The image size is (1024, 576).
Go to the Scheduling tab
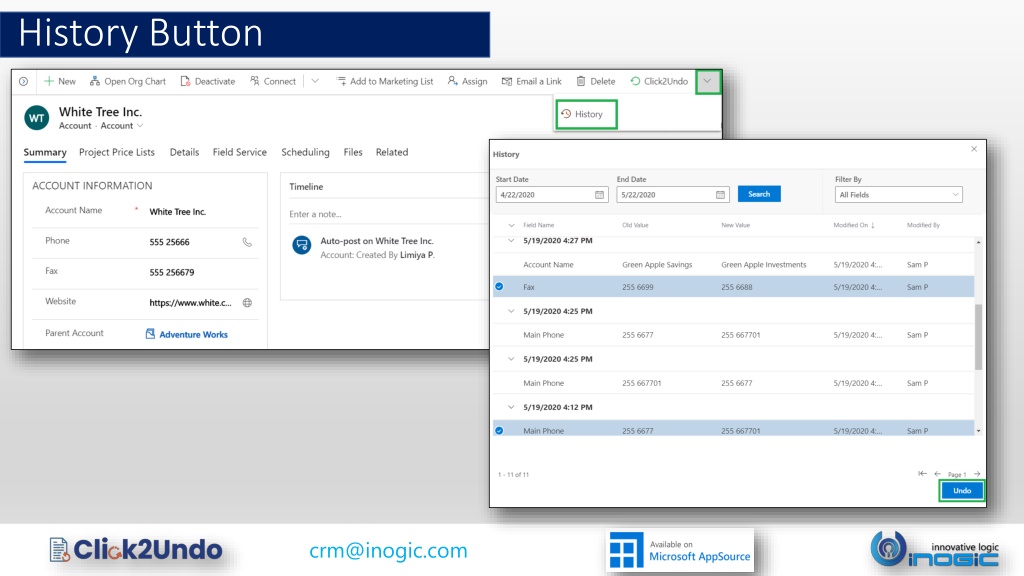click(x=305, y=152)
